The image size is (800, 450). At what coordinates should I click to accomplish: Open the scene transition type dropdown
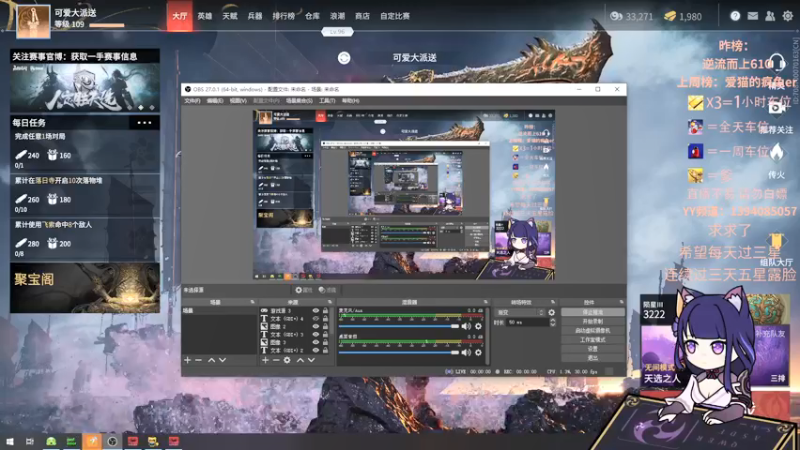[520, 312]
